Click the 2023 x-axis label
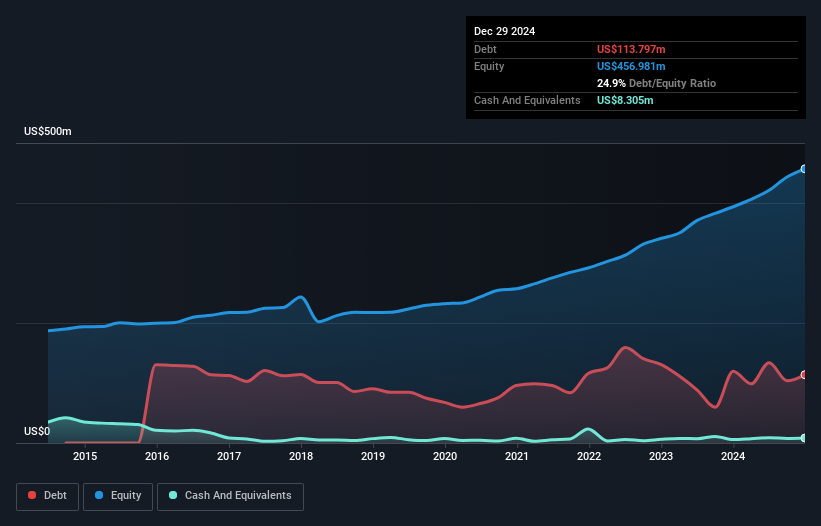 pos(661,456)
